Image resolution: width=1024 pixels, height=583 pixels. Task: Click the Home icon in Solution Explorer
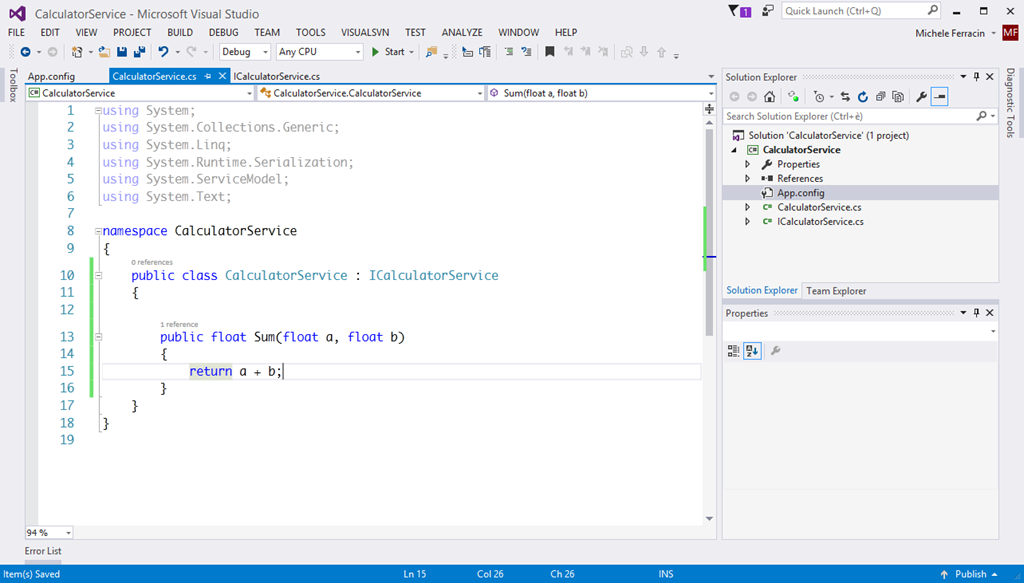click(x=769, y=97)
